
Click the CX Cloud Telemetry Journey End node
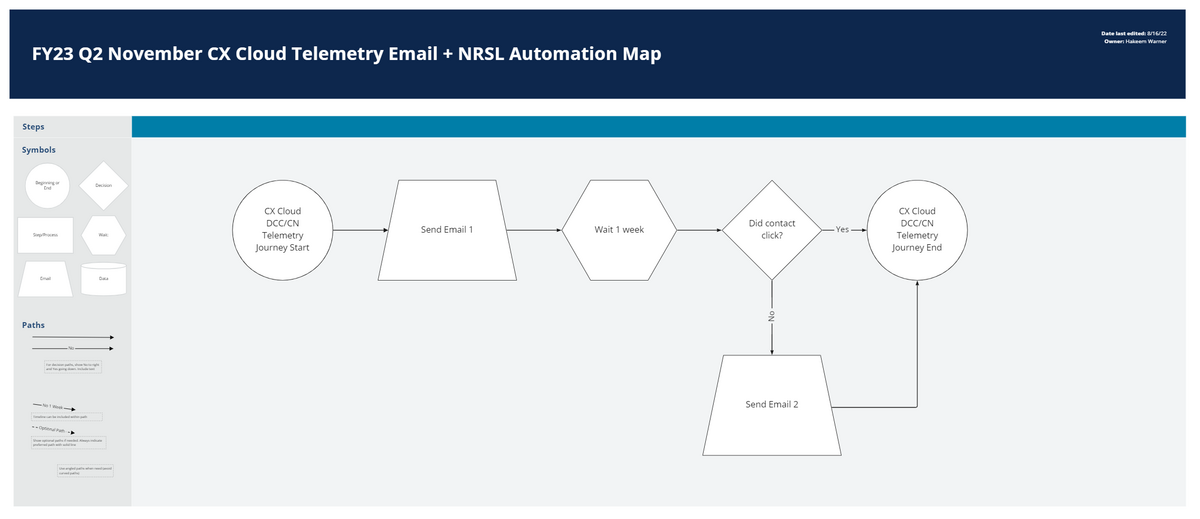[917, 230]
